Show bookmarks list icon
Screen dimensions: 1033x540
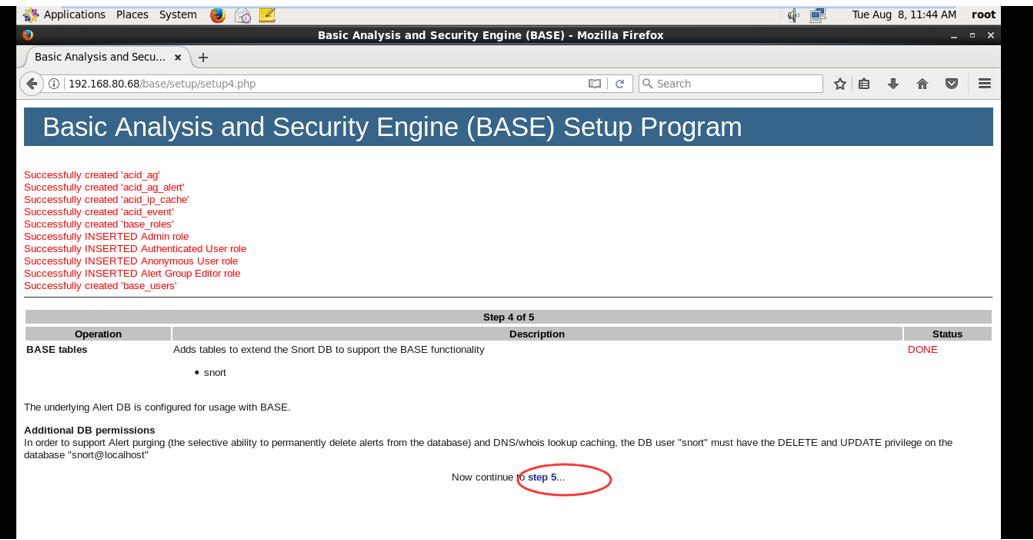(864, 84)
